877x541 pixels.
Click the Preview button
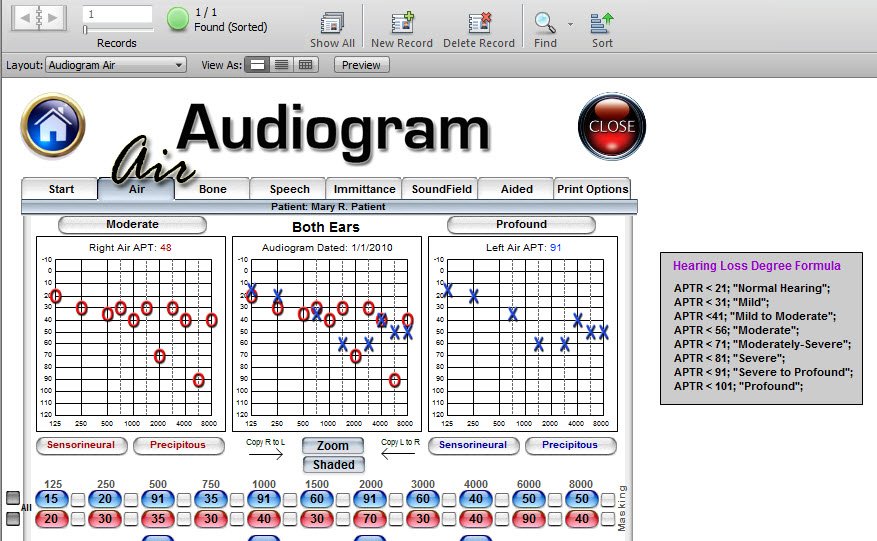click(361, 65)
